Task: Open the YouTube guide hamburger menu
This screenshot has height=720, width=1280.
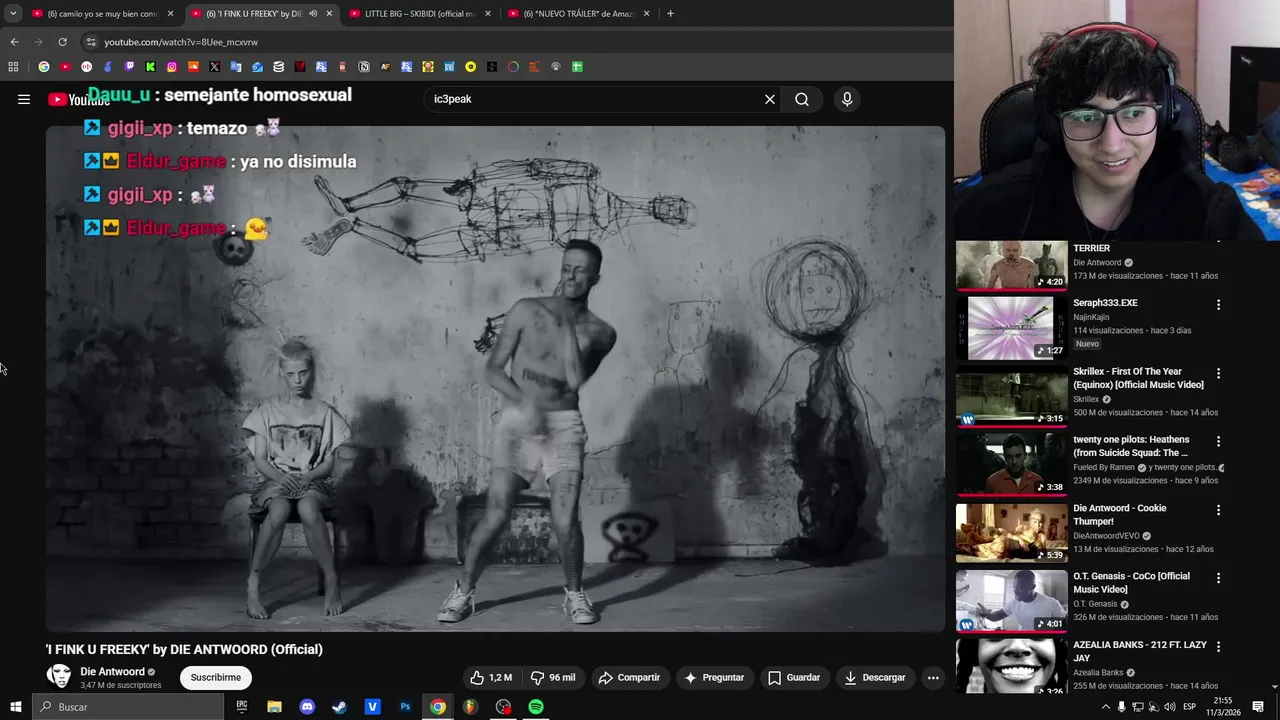Action: [24, 99]
